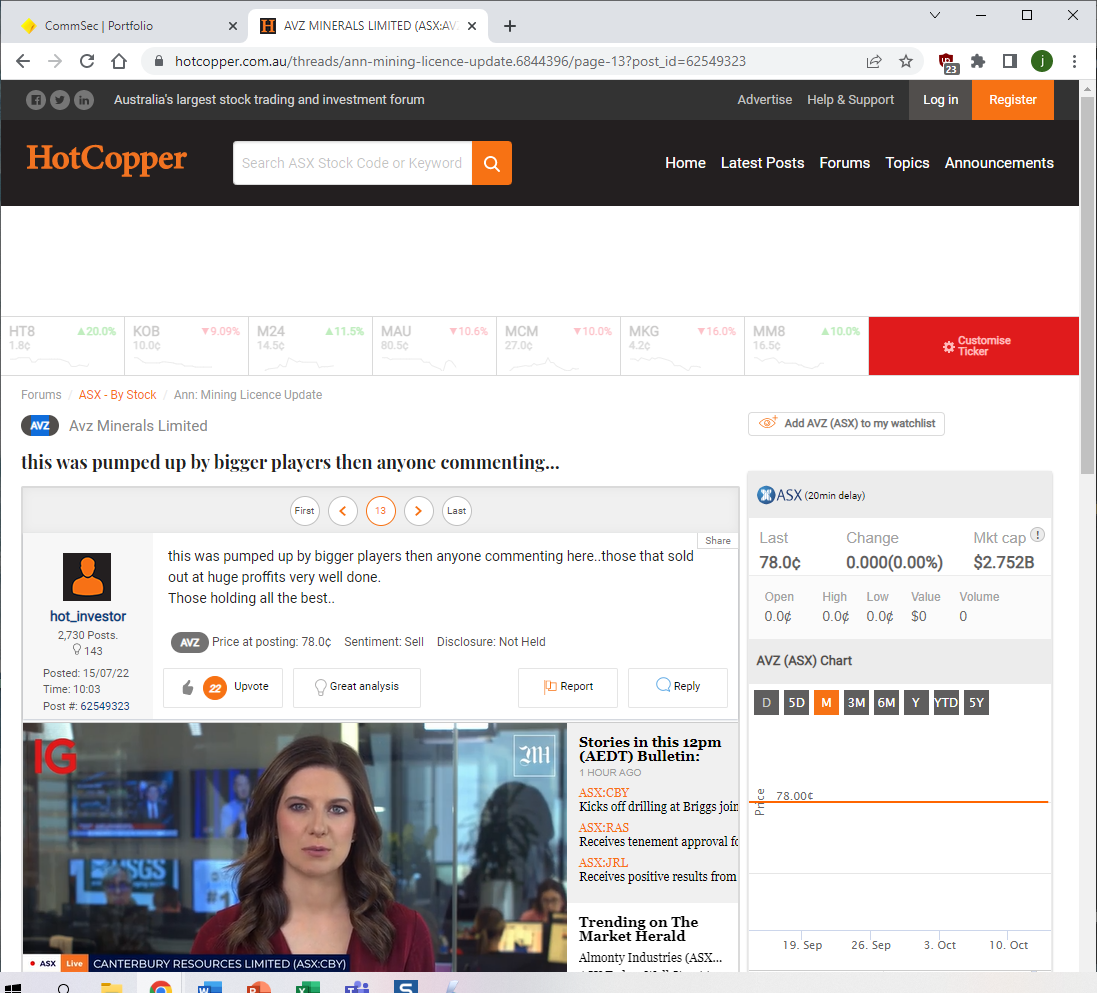Screen dimensions: 1097x993
Task: Open the Chrome extensions puzzle icon
Action: pos(978,61)
